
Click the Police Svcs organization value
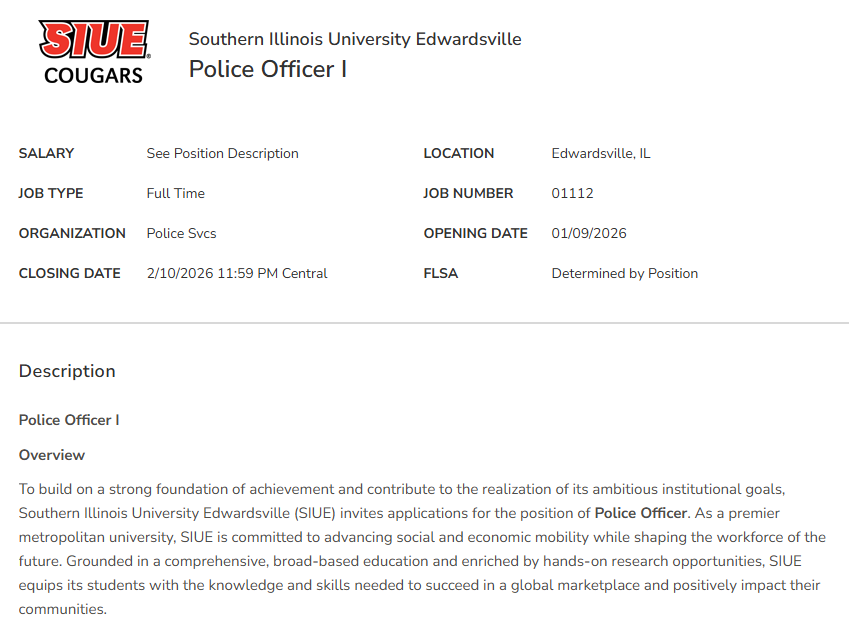[x=181, y=233]
